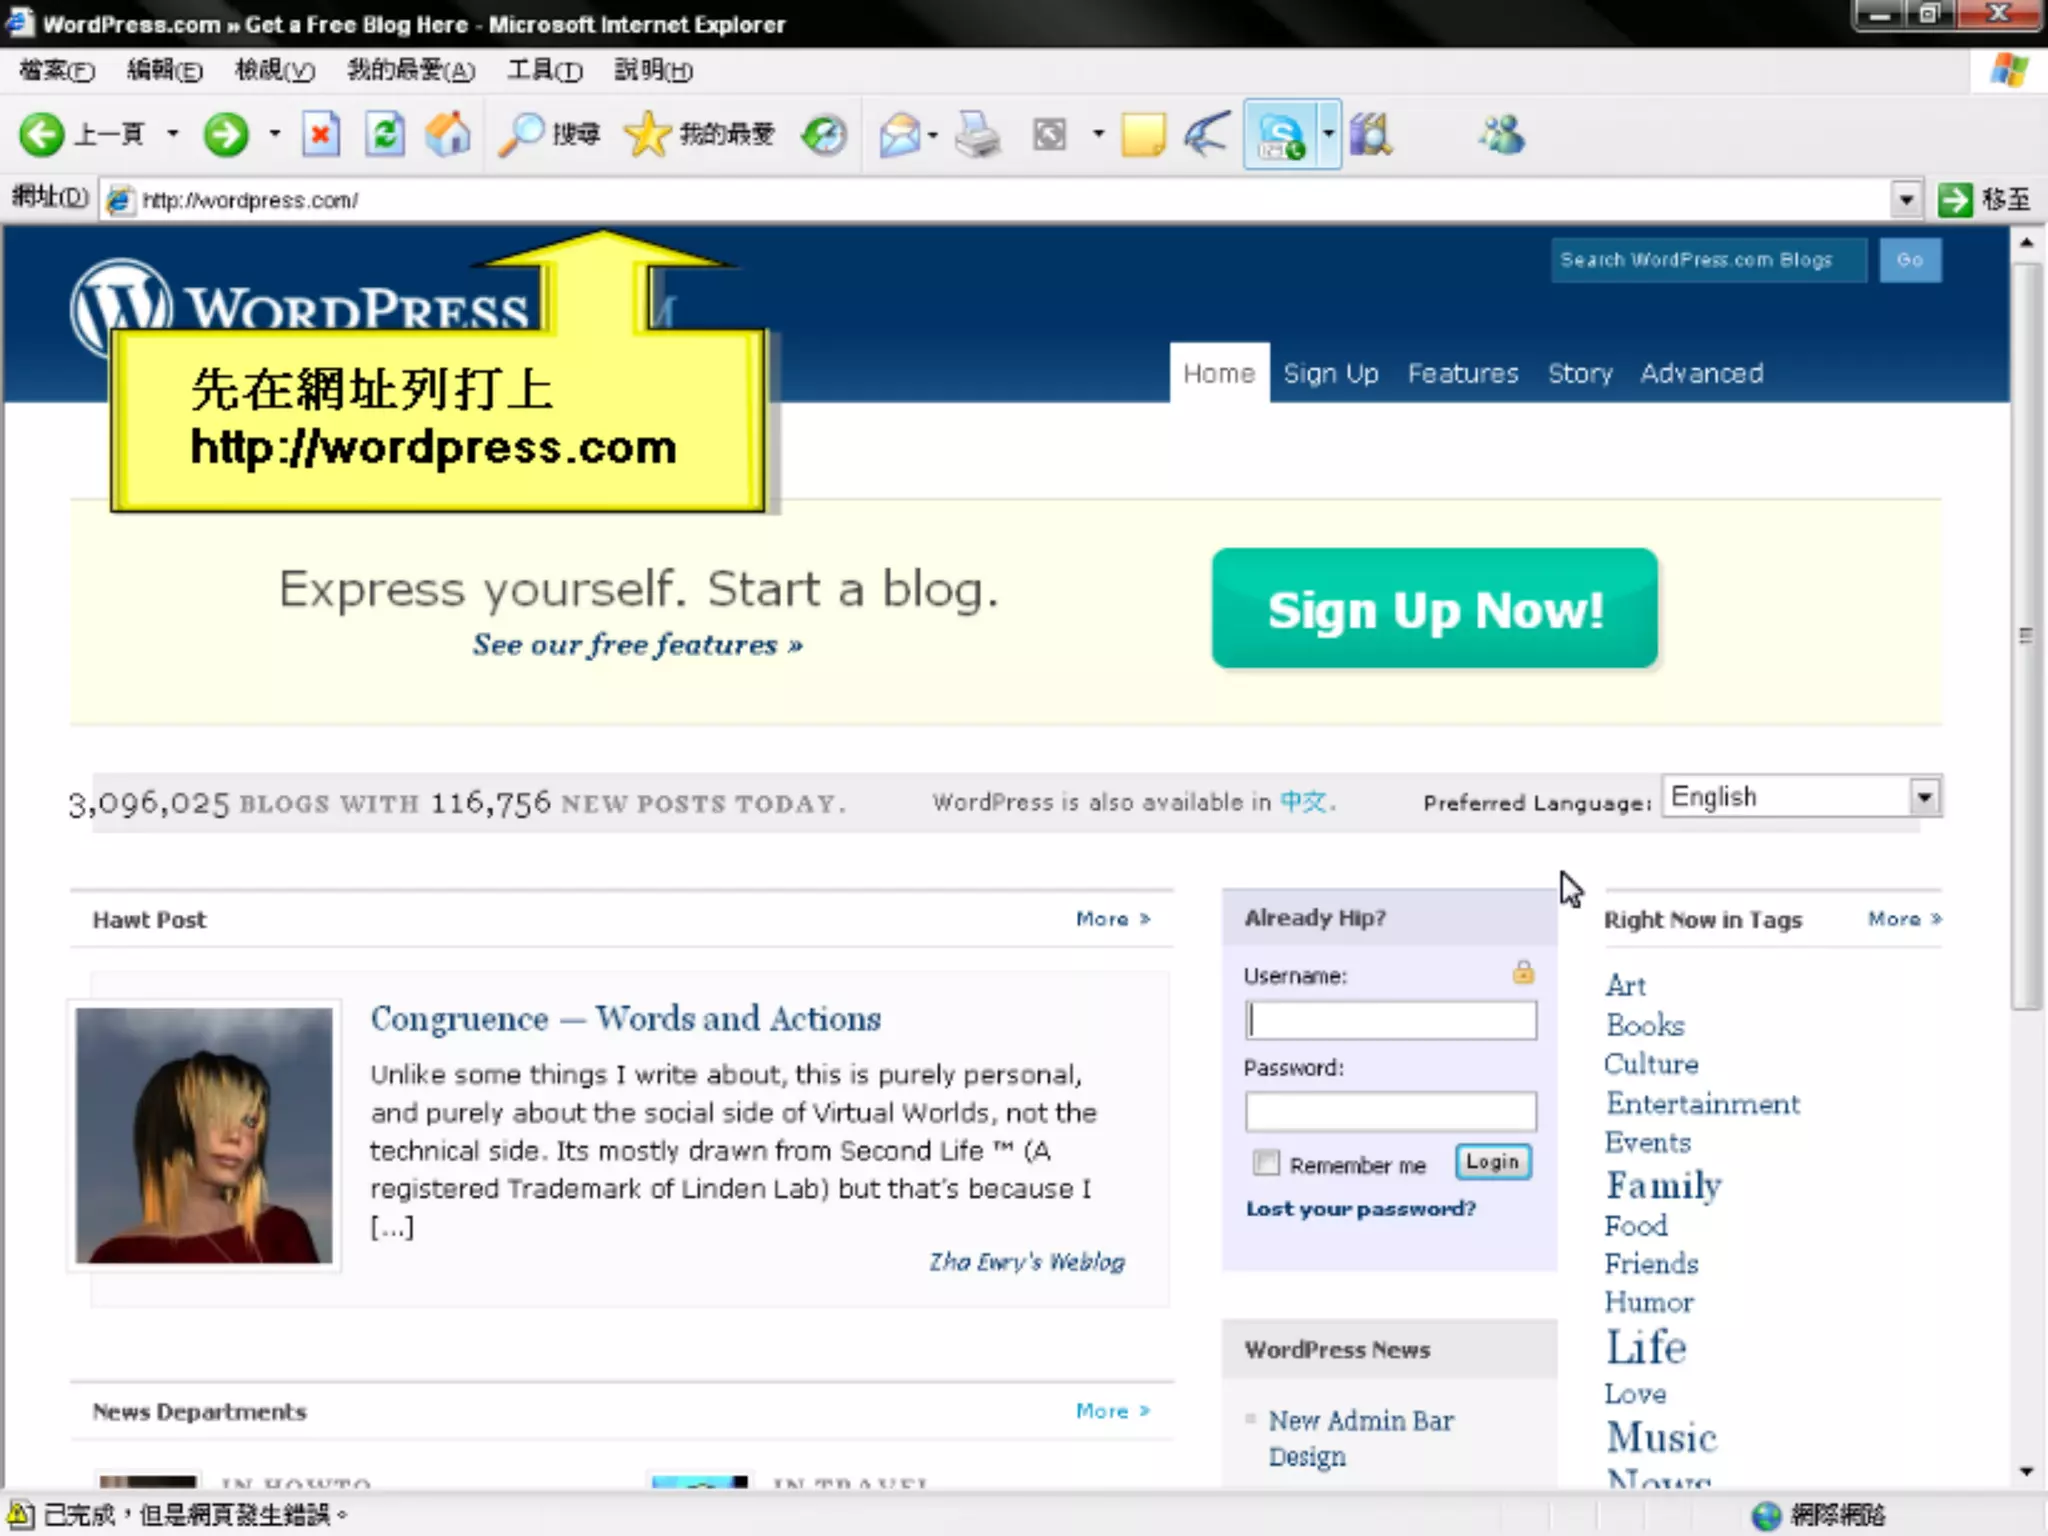2048x1536 pixels.
Task: Click inside the Username input field
Action: pyautogui.click(x=1390, y=1021)
